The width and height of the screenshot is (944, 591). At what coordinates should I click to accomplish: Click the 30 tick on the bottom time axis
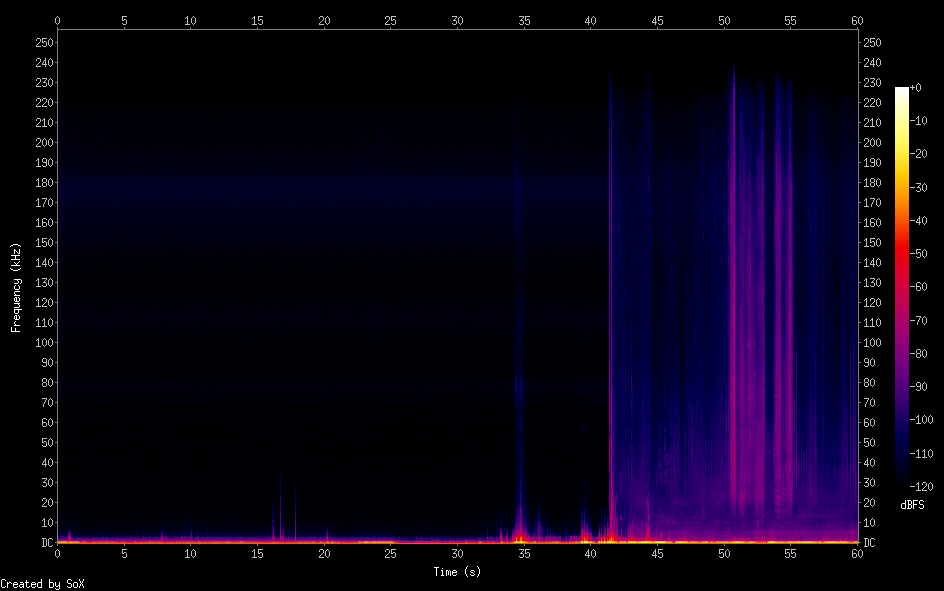457,553
